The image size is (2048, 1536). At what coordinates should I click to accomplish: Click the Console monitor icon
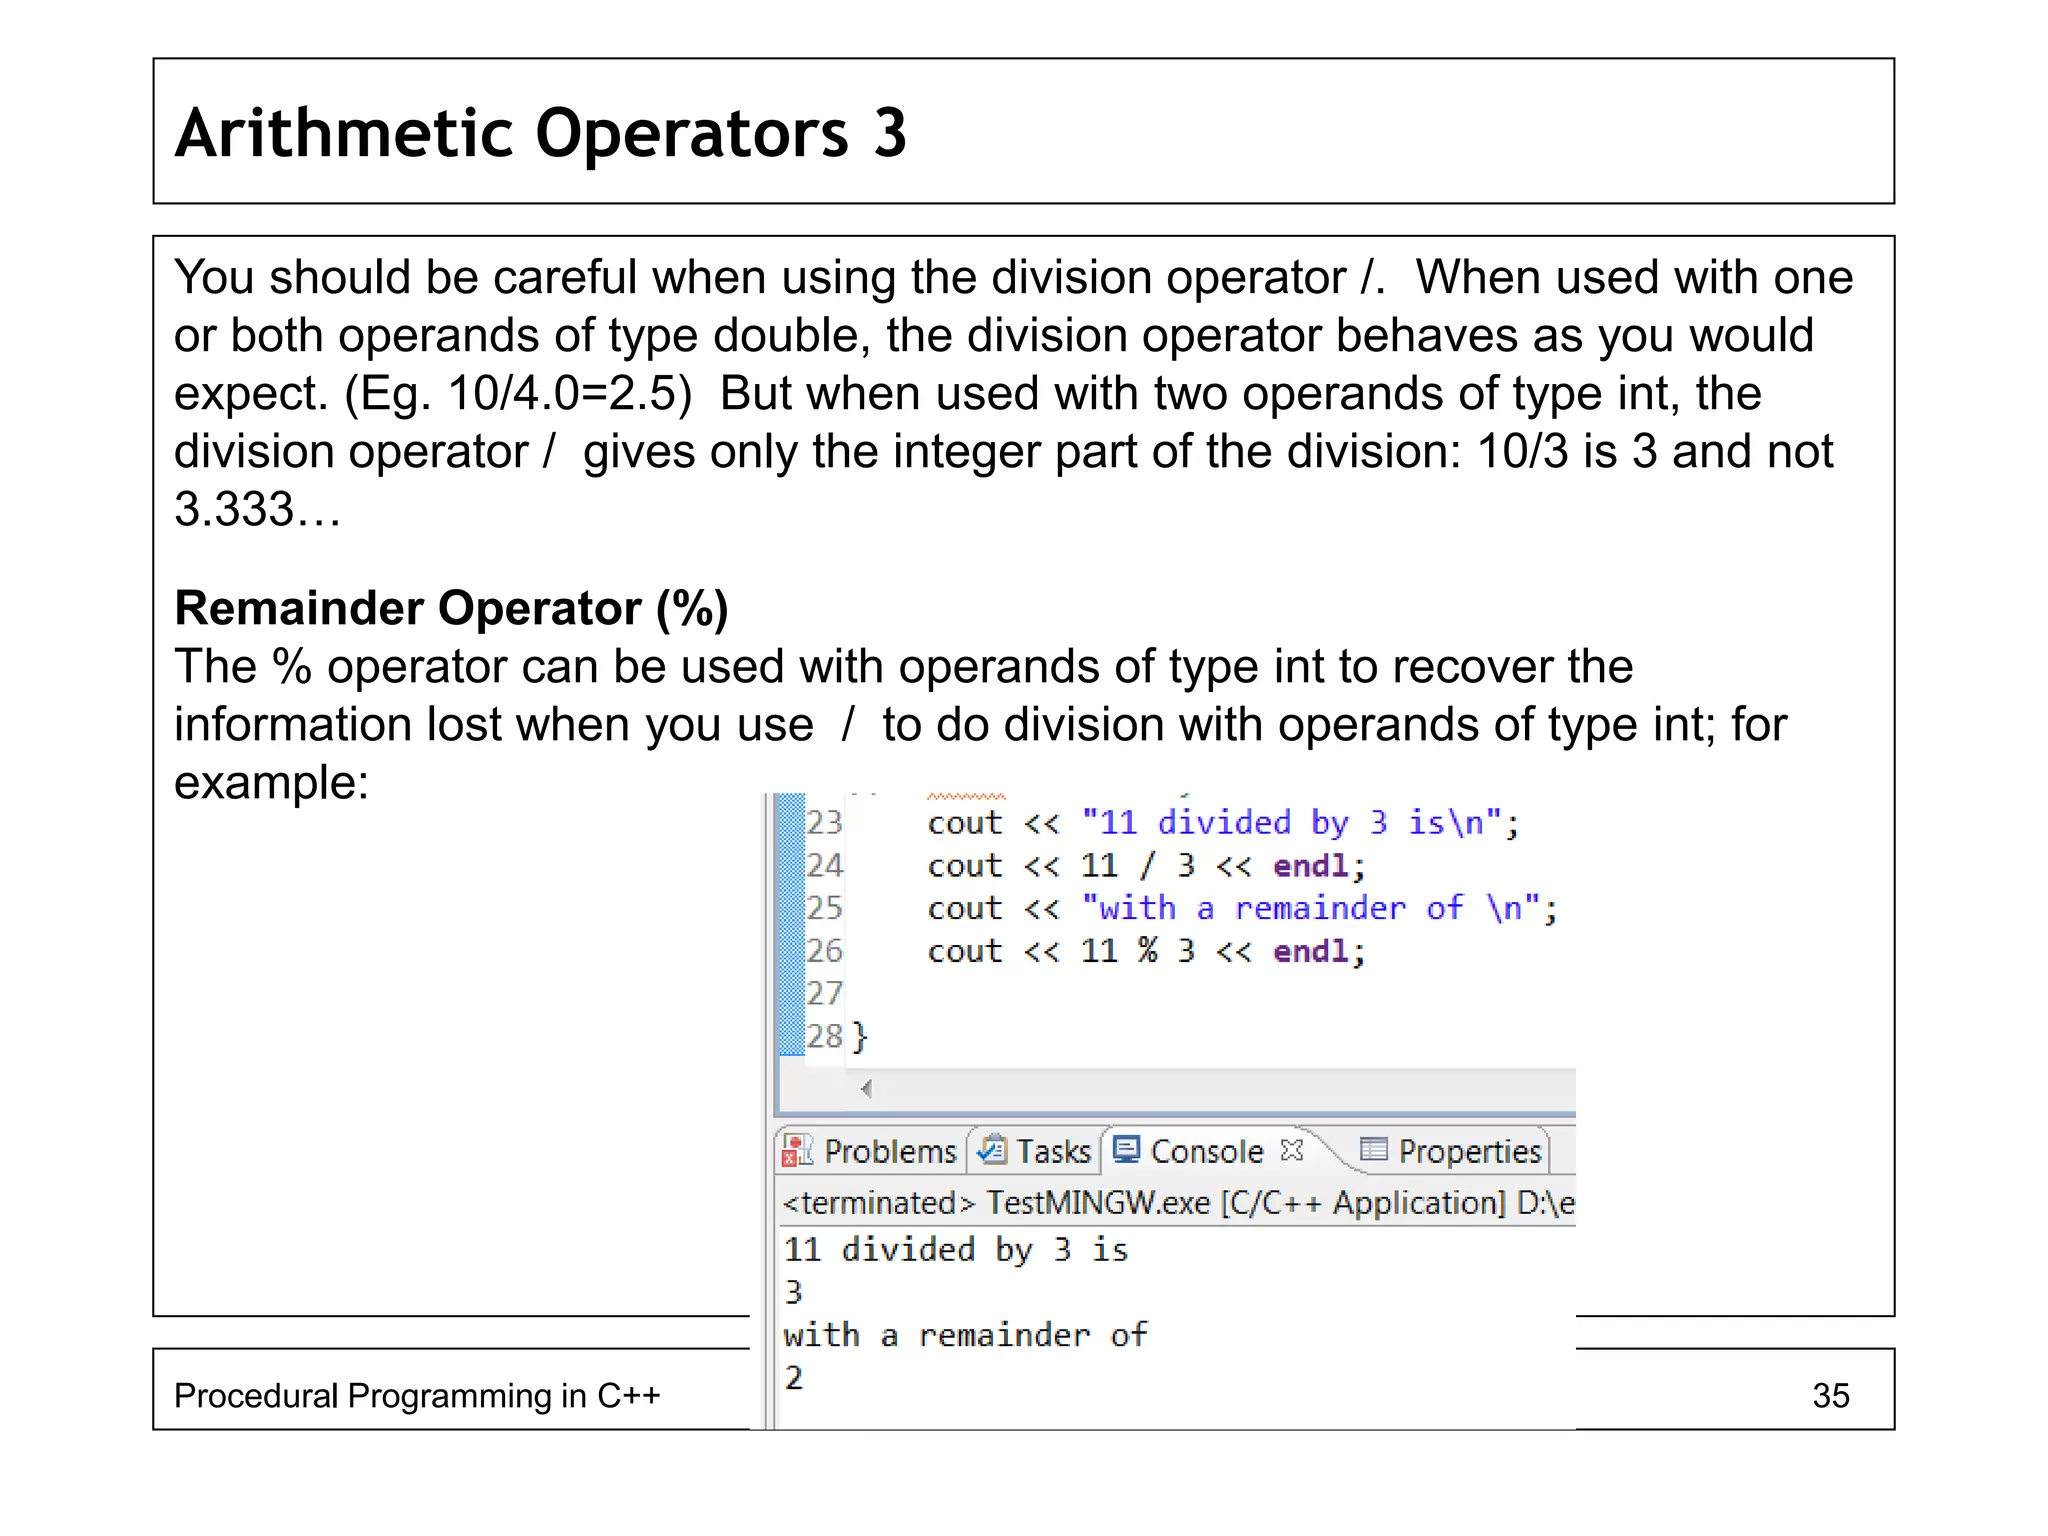(1126, 1150)
